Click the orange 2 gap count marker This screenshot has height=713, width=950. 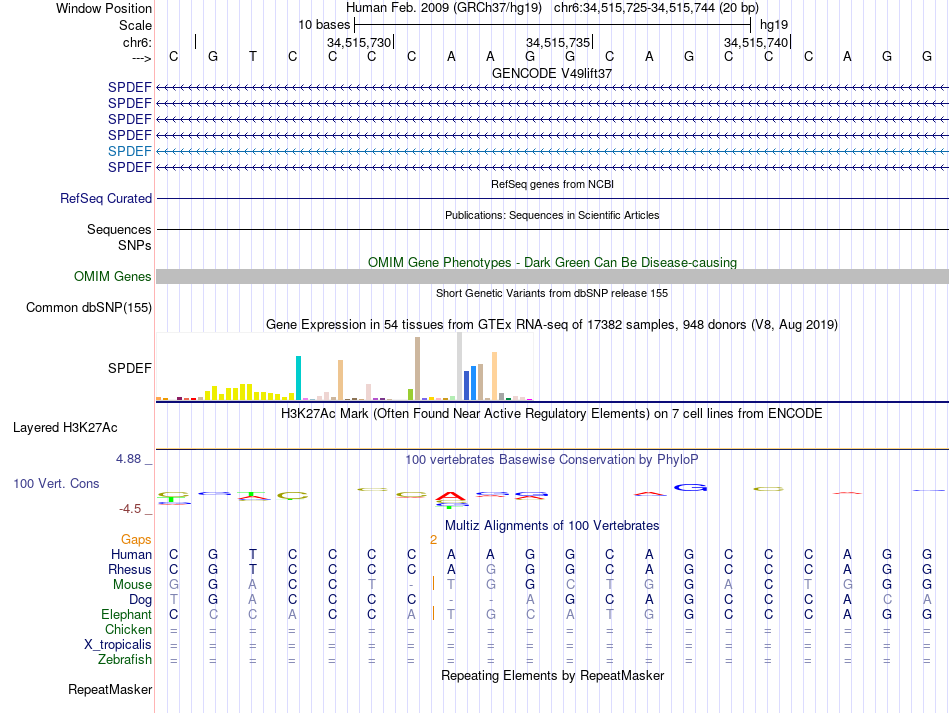pos(433,540)
